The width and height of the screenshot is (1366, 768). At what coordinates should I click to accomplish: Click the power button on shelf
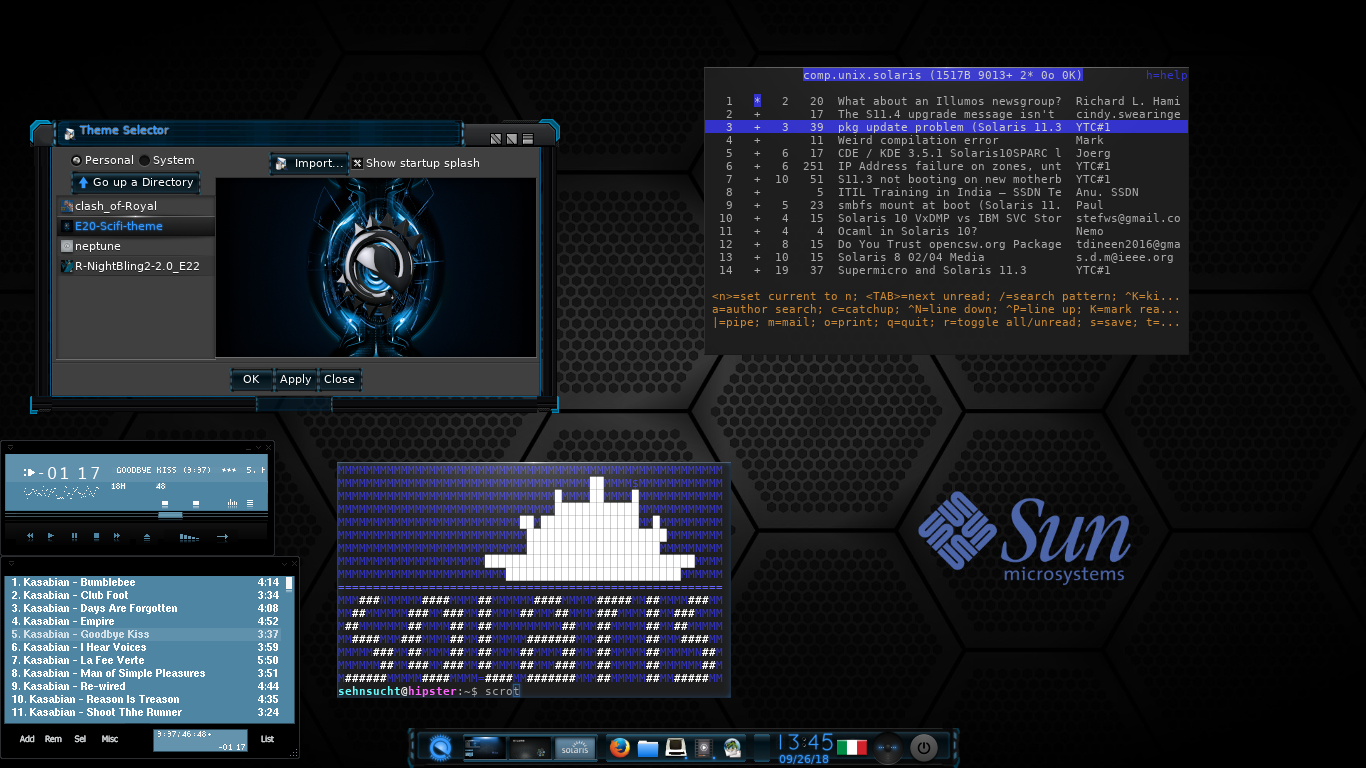[x=924, y=747]
